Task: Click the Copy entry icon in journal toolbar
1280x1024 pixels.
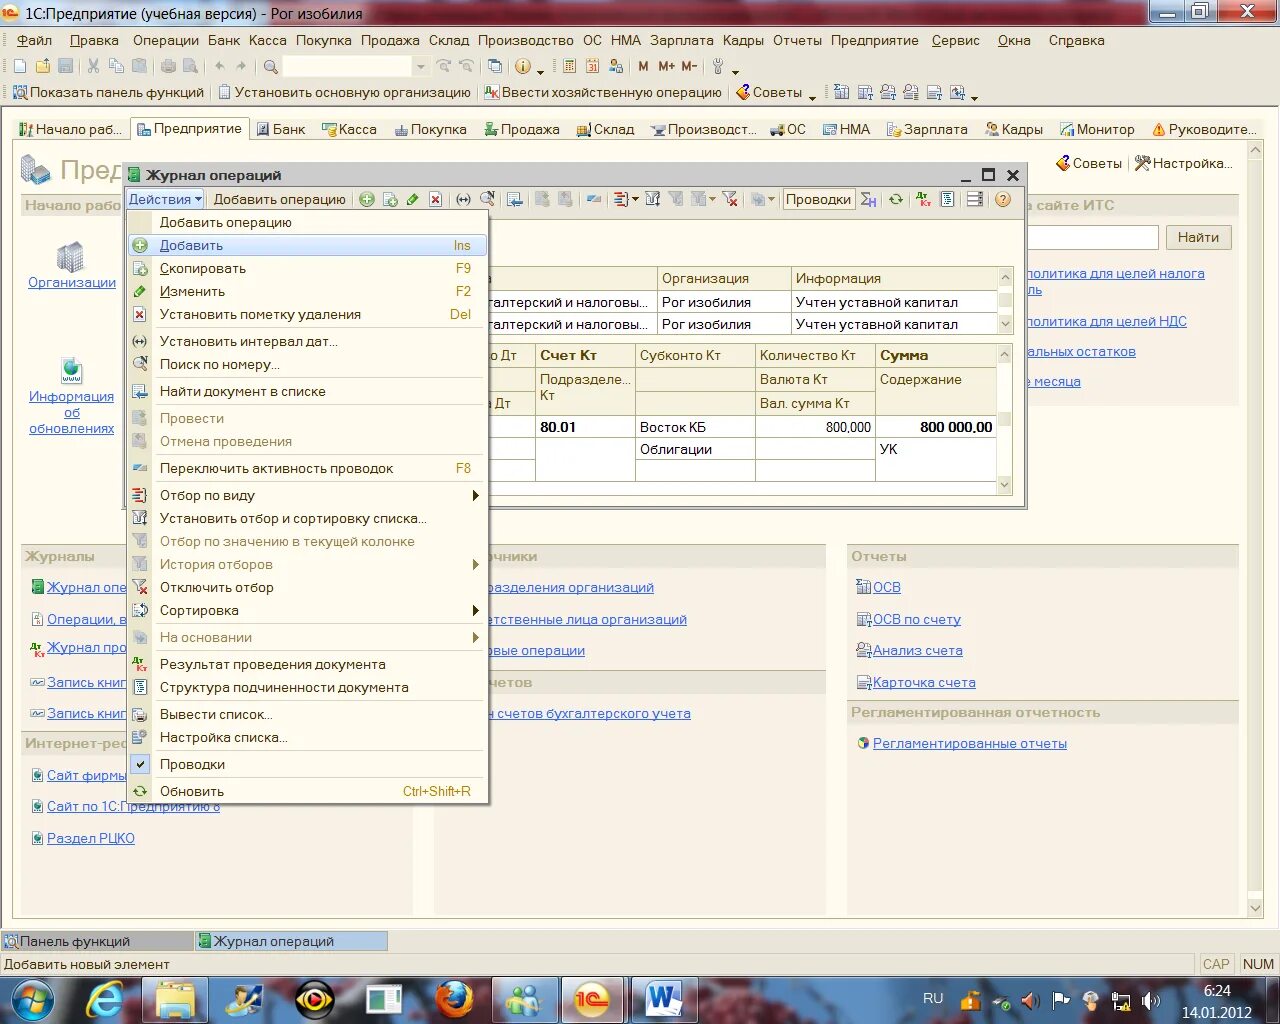Action: (390, 199)
